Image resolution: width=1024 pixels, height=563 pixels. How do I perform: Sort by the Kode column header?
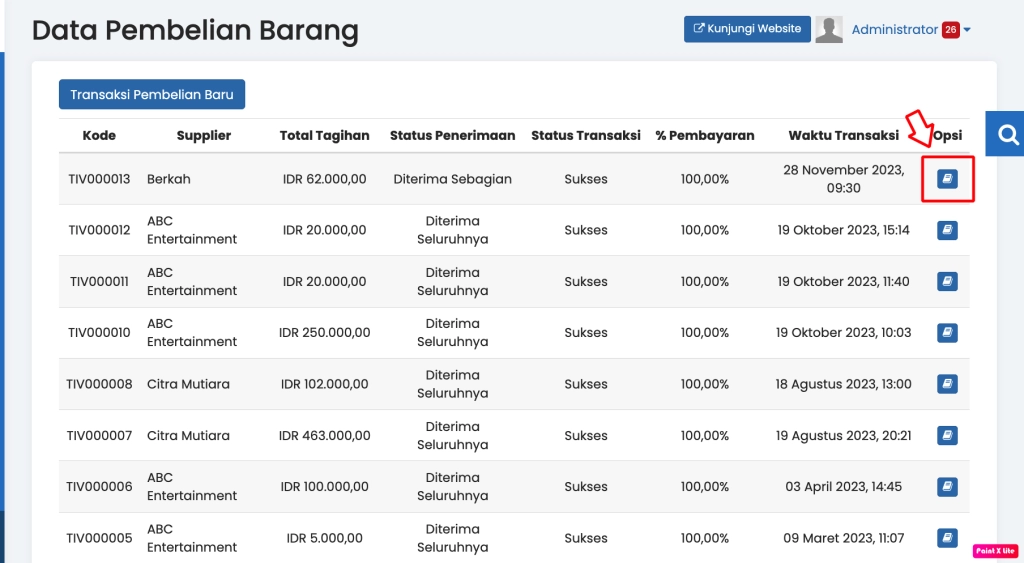pyautogui.click(x=99, y=136)
